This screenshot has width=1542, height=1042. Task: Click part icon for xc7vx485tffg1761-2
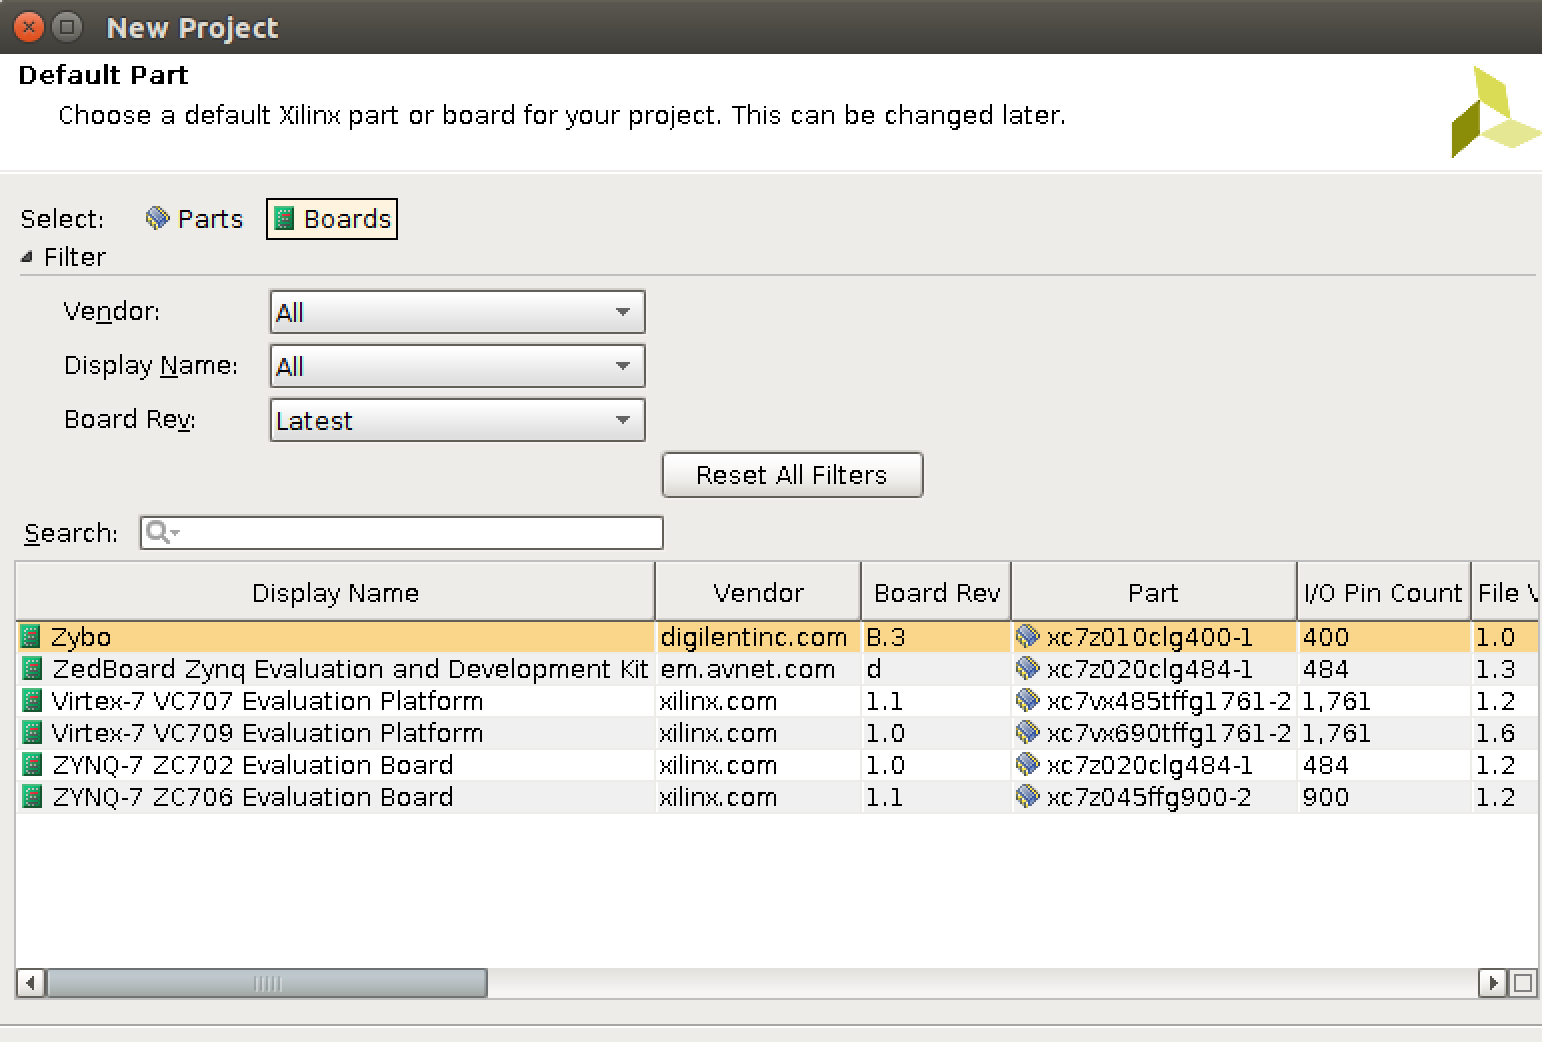coord(1028,700)
